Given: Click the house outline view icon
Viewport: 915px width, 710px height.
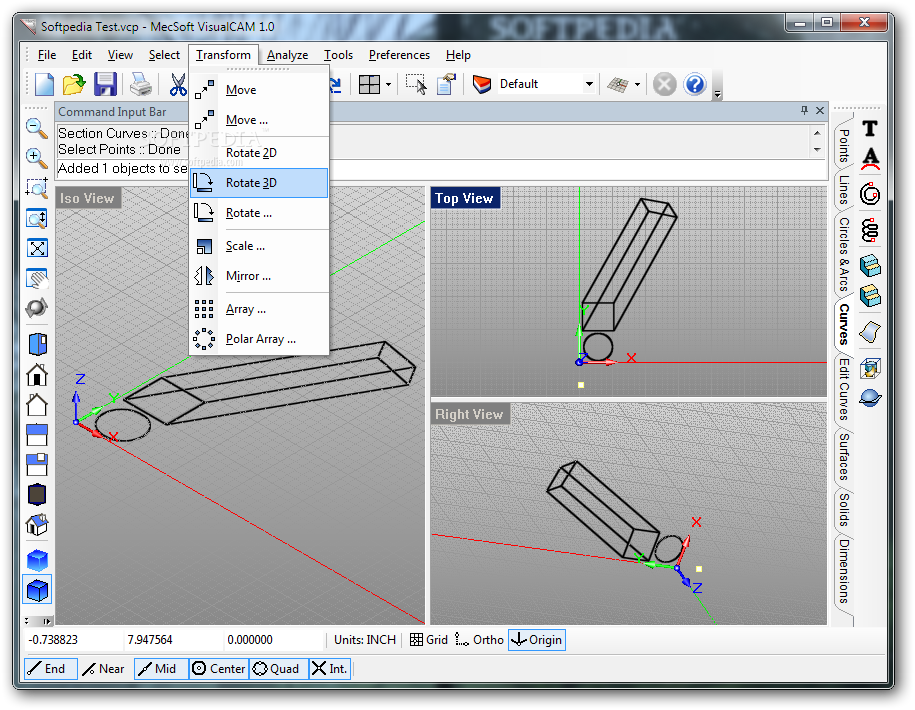Looking at the screenshot, I should 37,404.
